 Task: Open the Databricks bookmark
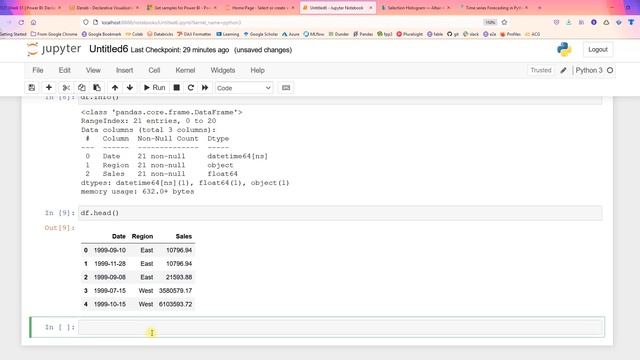pos(160,34)
